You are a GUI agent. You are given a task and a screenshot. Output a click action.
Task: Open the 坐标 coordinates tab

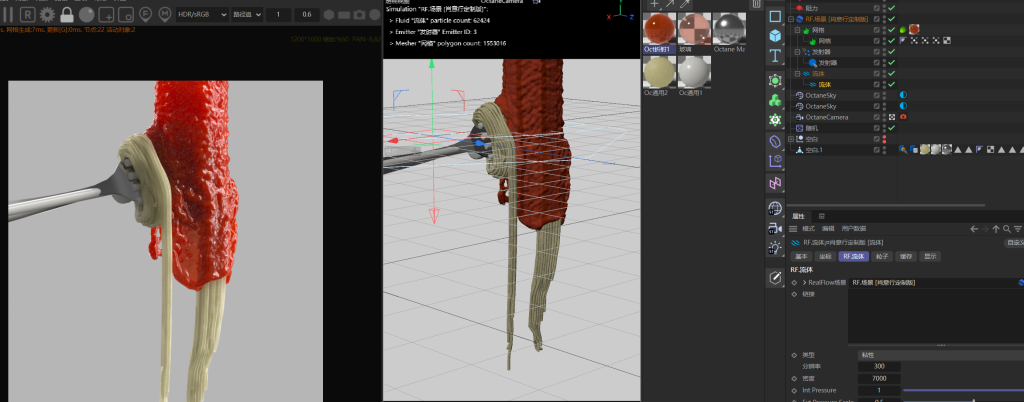pos(825,256)
